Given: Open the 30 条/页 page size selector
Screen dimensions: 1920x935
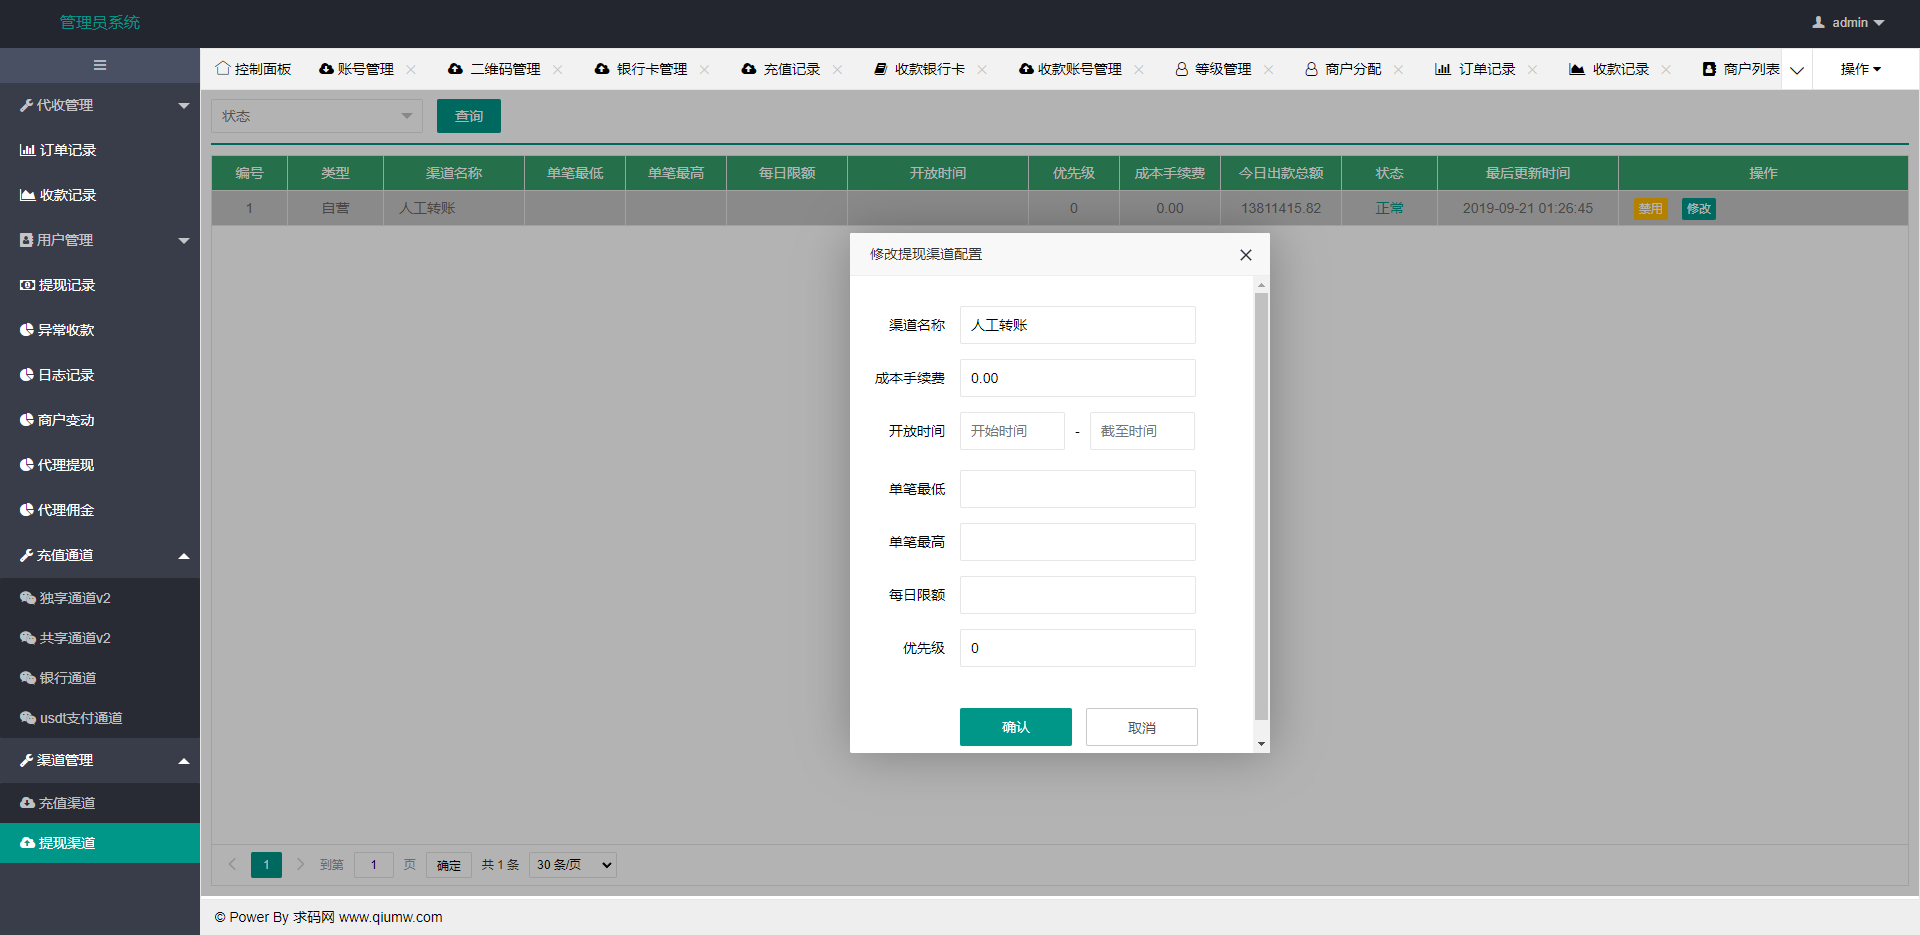Looking at the screenshot, I should tap(573, 865).
